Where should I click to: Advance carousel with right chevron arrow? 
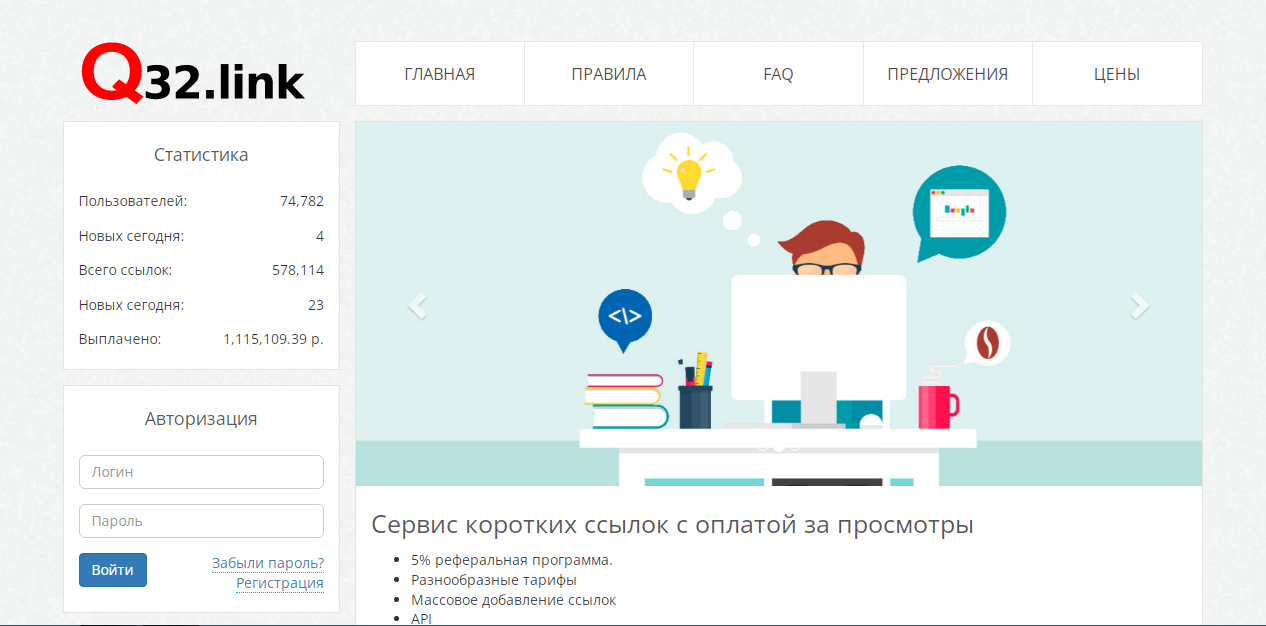(x=1139, y=305)
